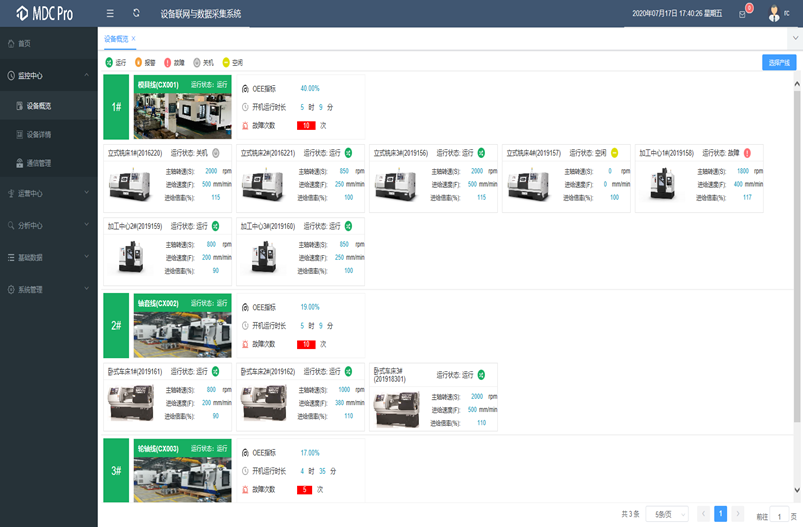Click the 选择产线 button
Screen dimensions: 803x527
coord(778,62)
